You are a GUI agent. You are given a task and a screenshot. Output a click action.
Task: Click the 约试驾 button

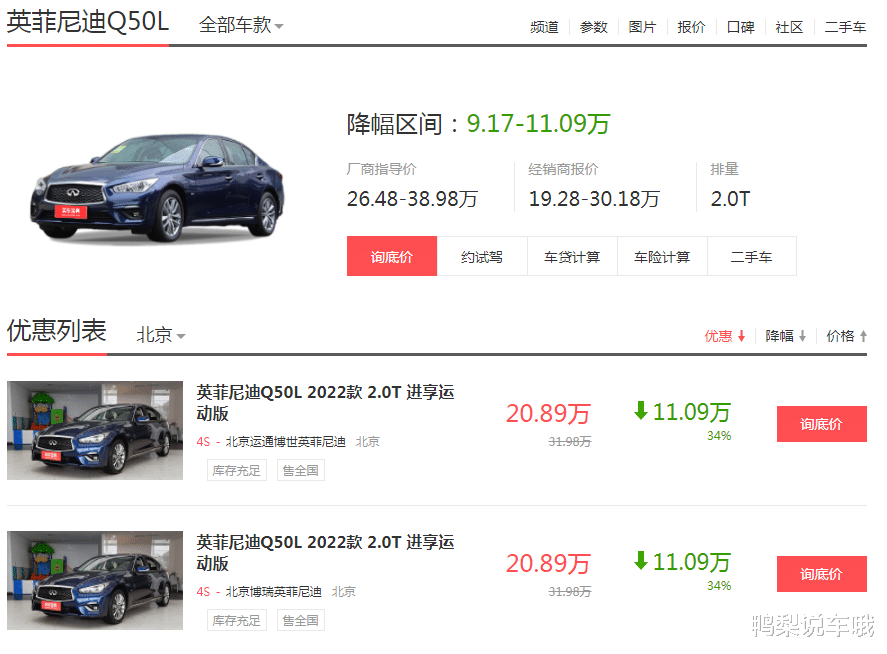pyautogui.click(x=482, y=256)
